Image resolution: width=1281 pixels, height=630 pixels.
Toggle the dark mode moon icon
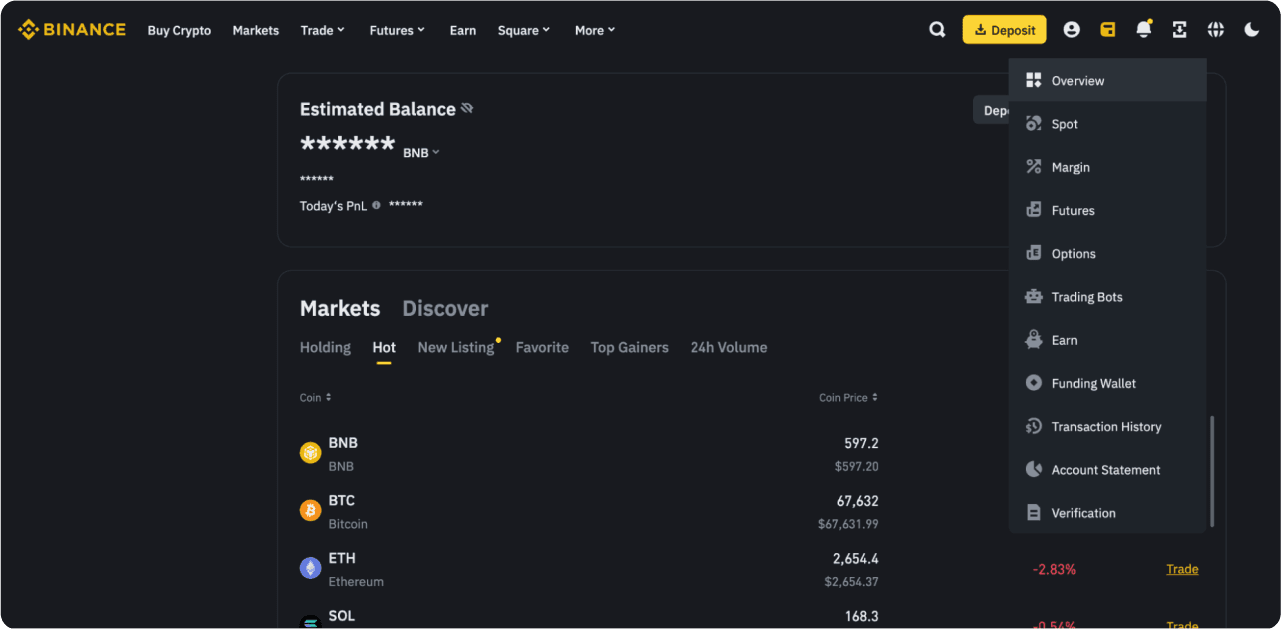tap(1252, 30)
